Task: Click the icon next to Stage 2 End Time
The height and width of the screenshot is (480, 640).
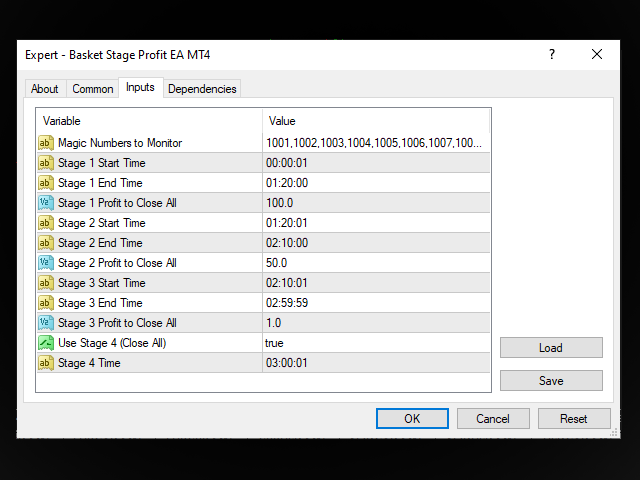Action: [x=45, y=243]
